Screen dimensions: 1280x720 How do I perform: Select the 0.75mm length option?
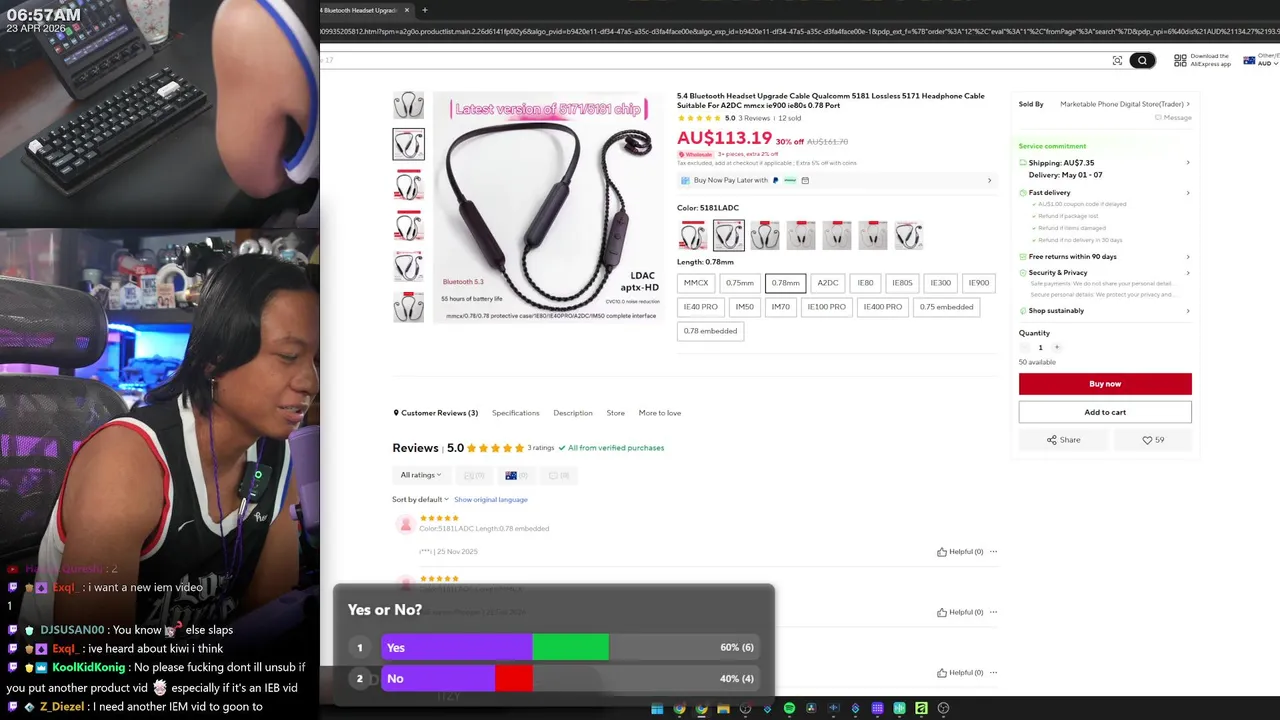click(740, 283)
